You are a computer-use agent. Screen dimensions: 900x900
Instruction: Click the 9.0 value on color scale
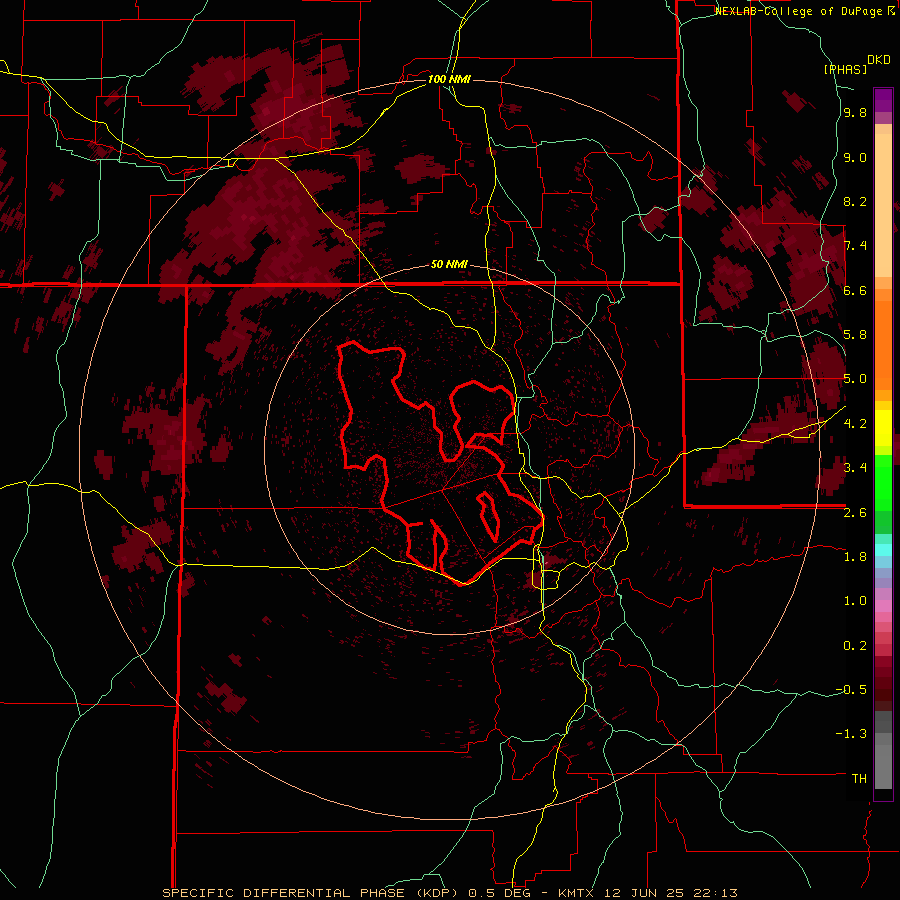coord(855,157)
